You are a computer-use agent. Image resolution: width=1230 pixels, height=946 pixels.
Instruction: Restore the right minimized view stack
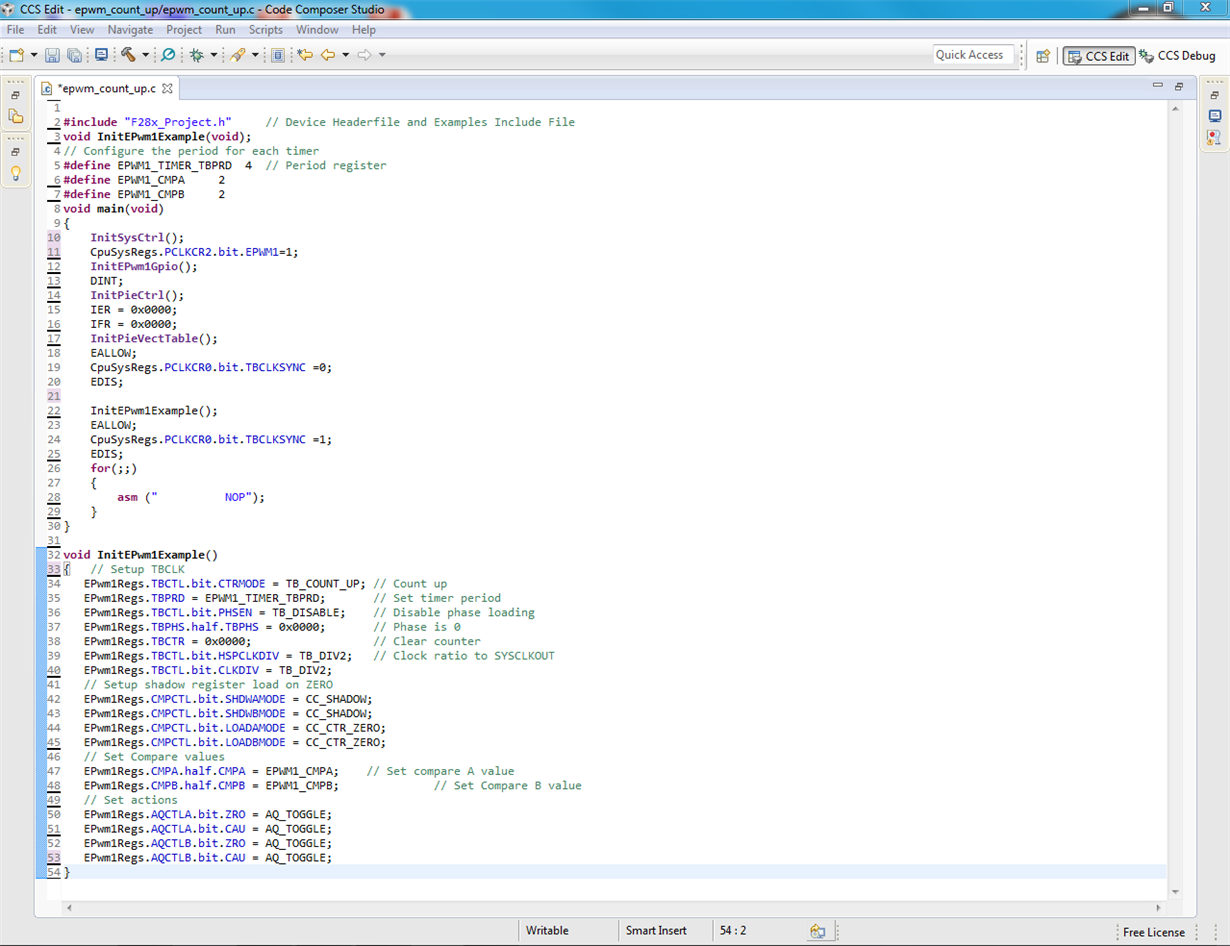pos(1214,95)
